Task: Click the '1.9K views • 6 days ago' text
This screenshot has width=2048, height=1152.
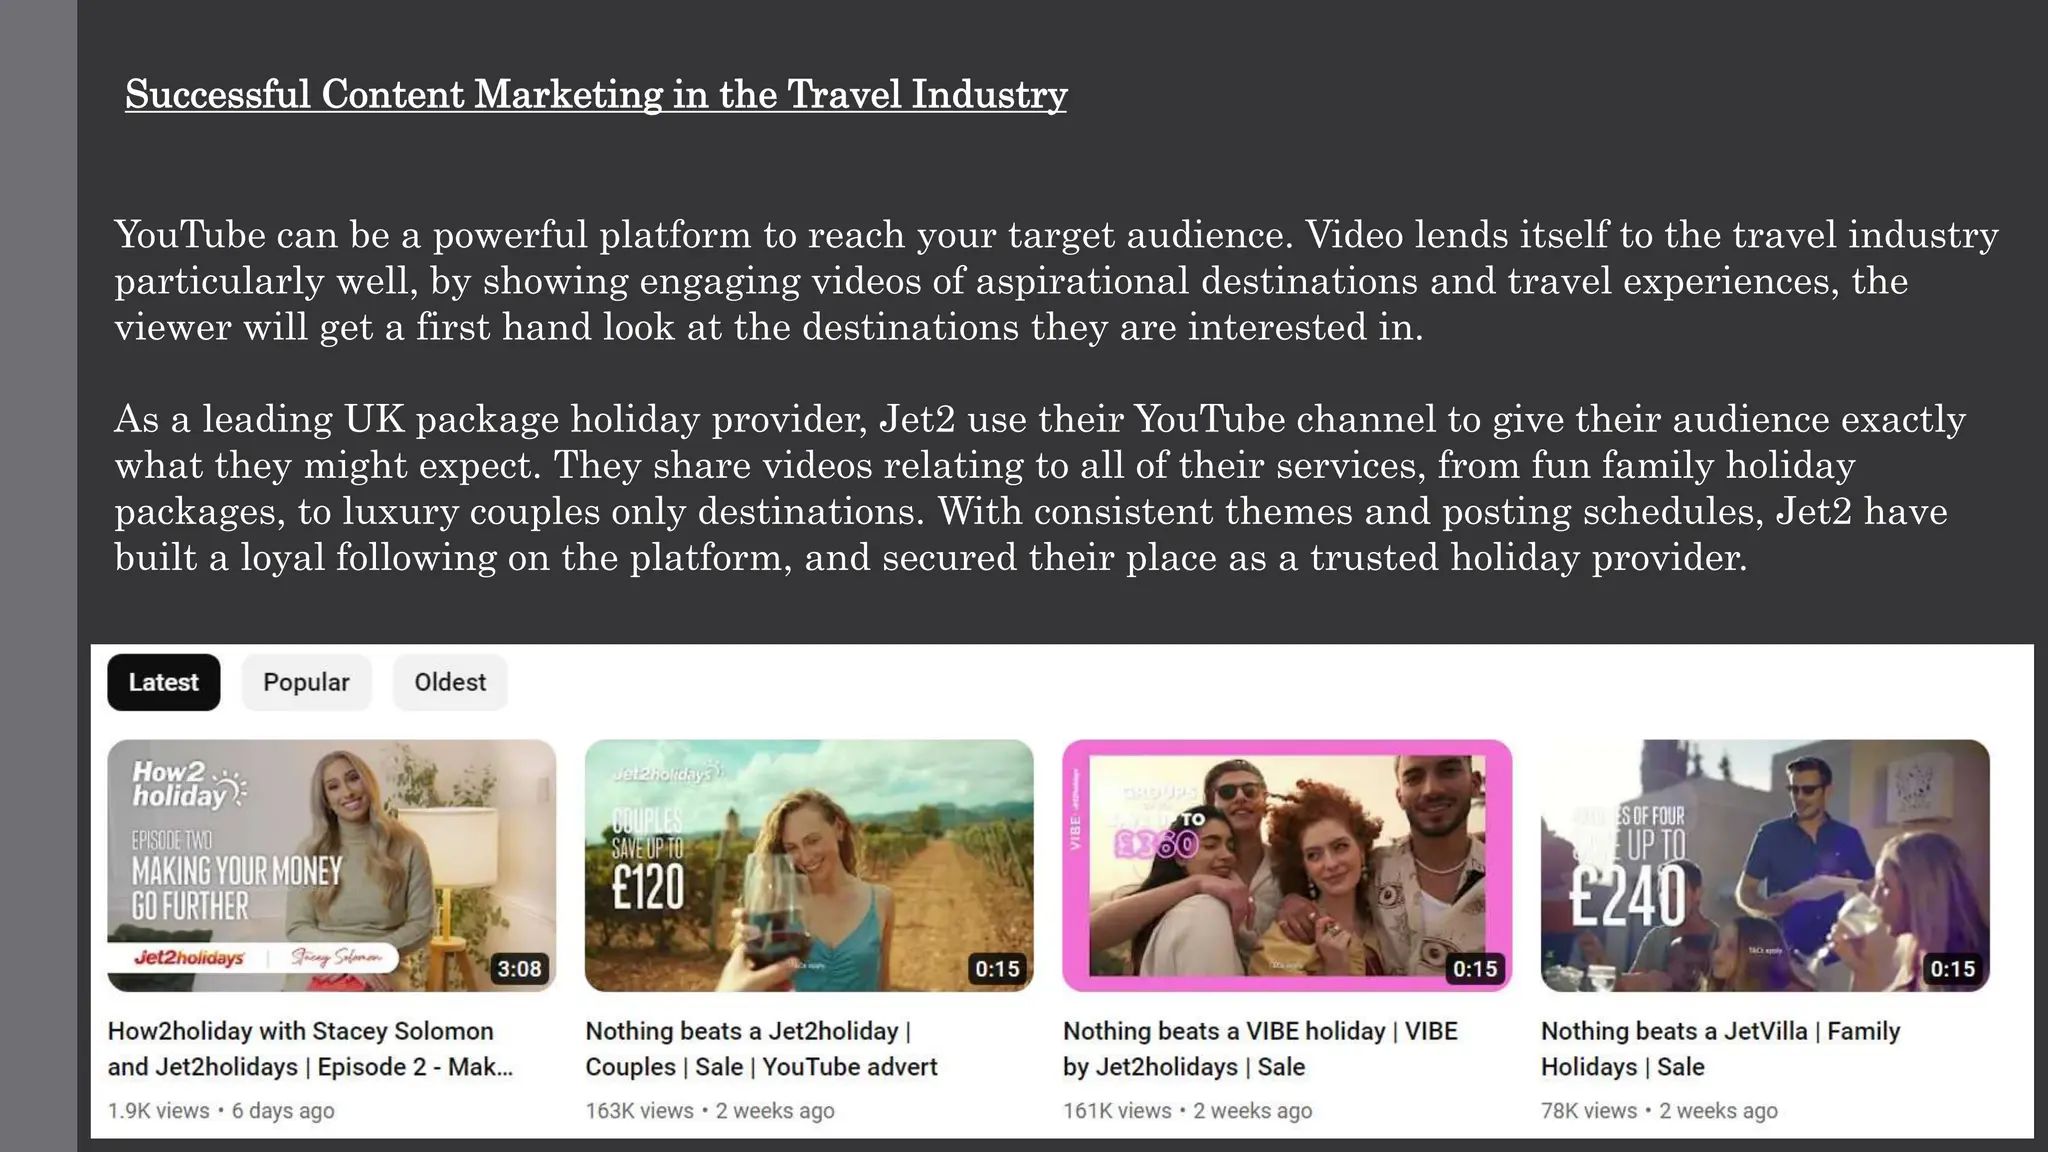Action: [221, 1111]
